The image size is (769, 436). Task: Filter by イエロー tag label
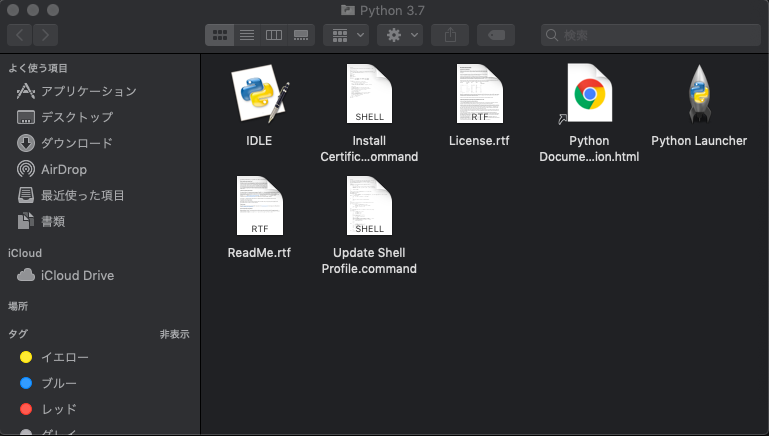[65, 358]
